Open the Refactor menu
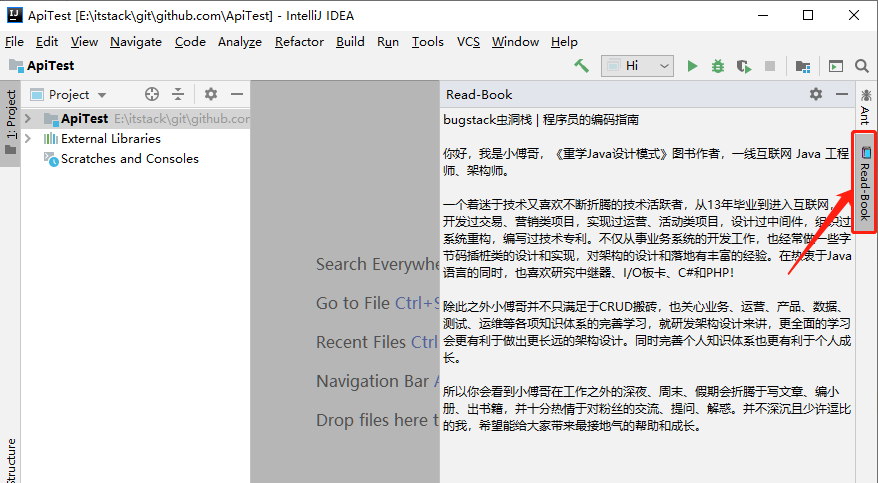Screen dimensions: 878x483 [x=299, y=41]
